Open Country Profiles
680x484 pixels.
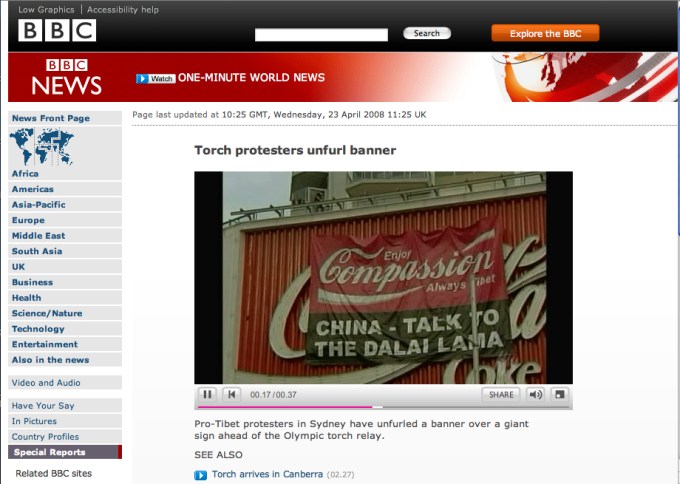[x=65, y=437]
